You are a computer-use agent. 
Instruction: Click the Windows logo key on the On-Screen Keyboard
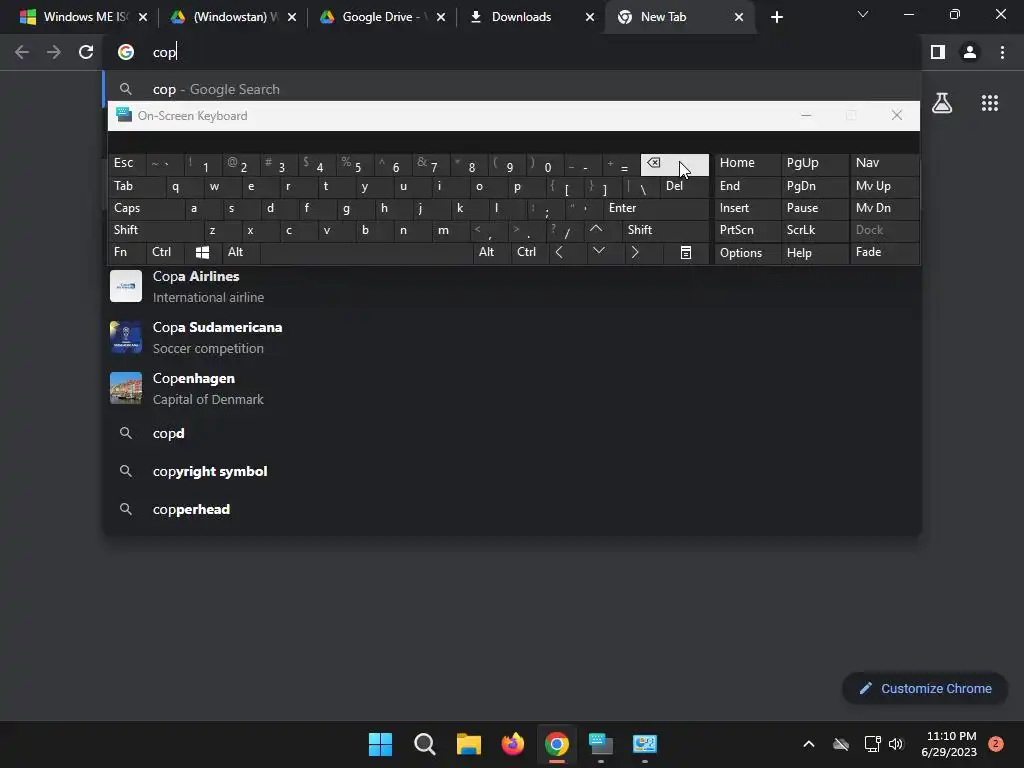202,253
